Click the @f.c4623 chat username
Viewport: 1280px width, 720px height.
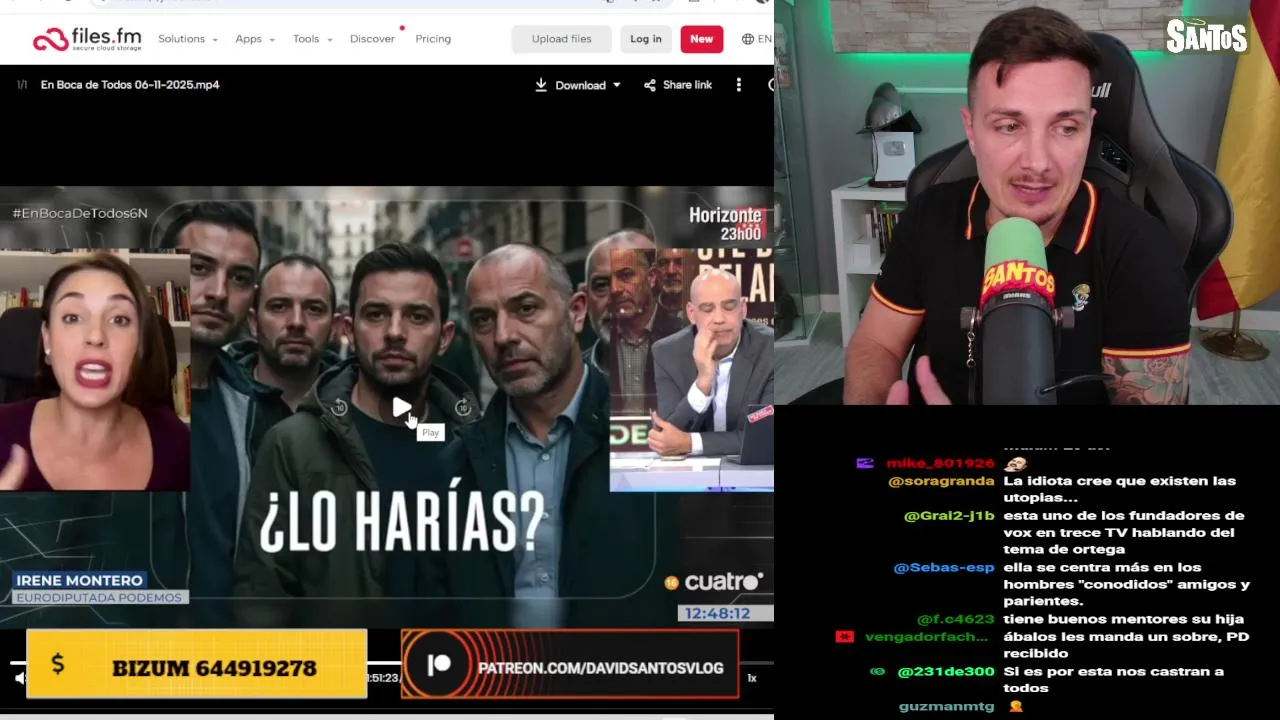click(x=956, y=619)
